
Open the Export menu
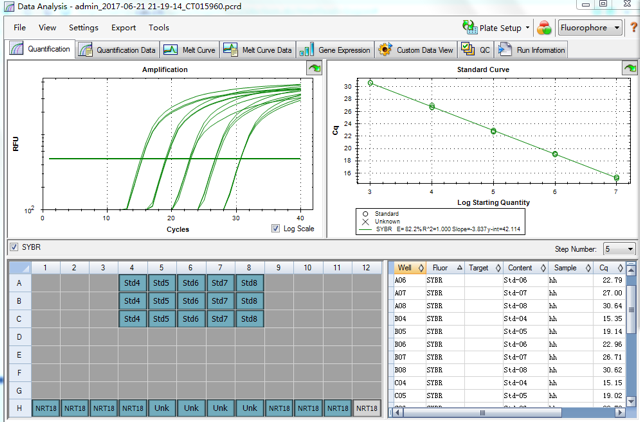coord(124,28)
